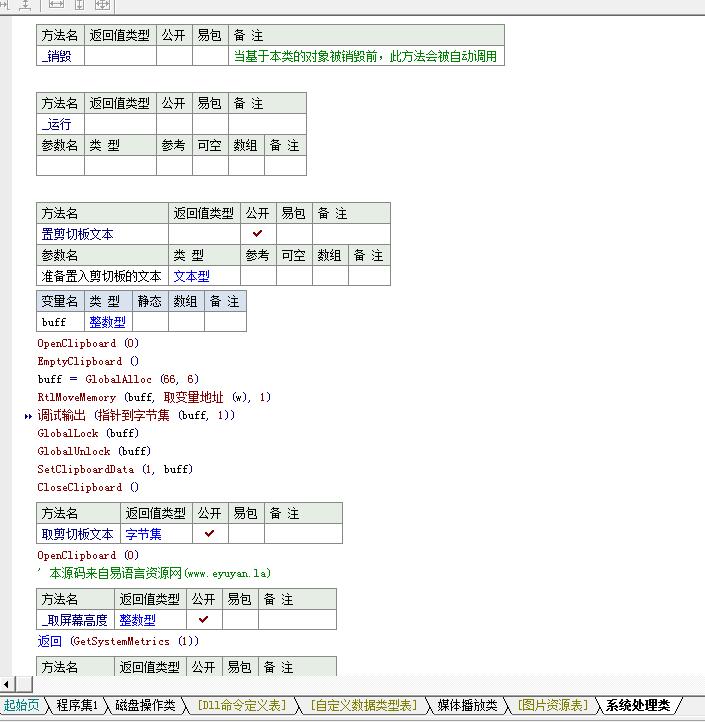Click parameter name 准备置入剪切板的文本

(x=101, y=276)
